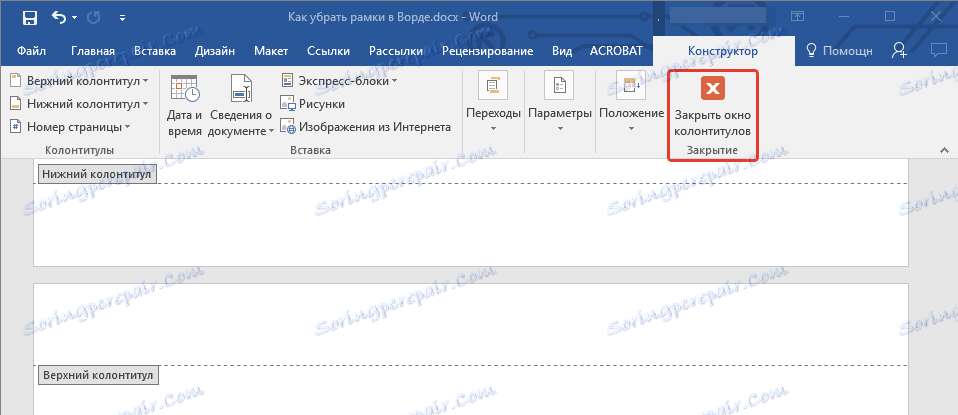Click the Параметры options icon
Image resolution: width=958 pixels, height=415 pixels.
(x=560, y=87)
